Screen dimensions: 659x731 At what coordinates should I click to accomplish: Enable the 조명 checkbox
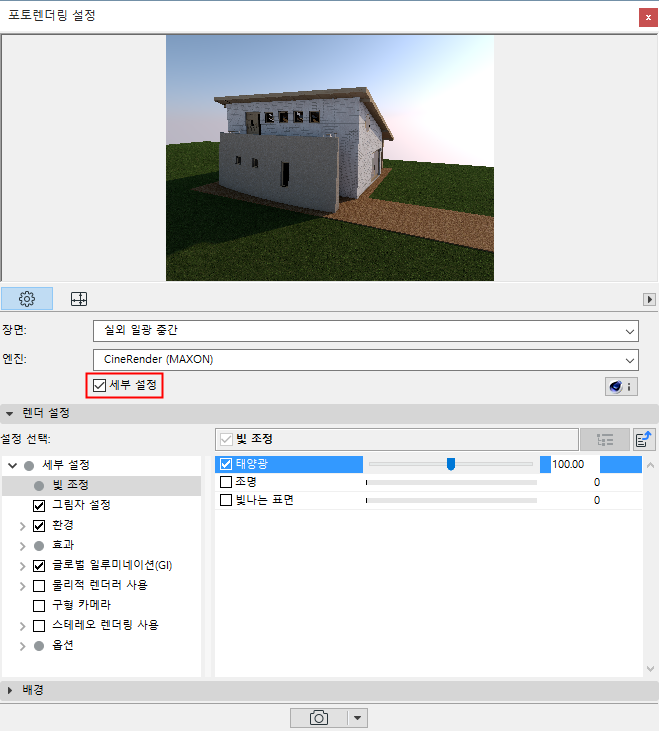tap(226, 482)
